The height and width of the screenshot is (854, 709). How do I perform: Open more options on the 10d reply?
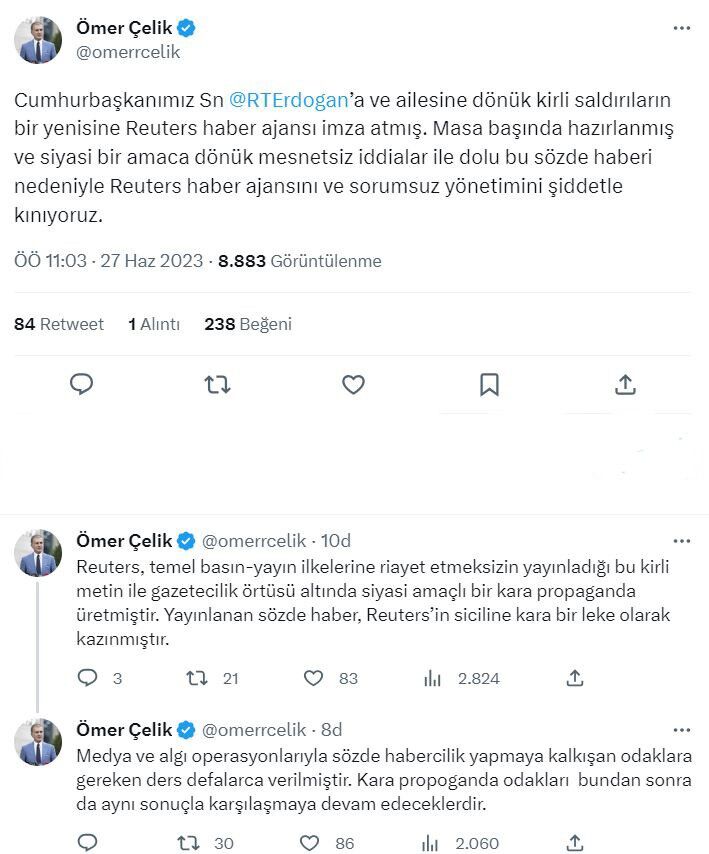(681, 540)
